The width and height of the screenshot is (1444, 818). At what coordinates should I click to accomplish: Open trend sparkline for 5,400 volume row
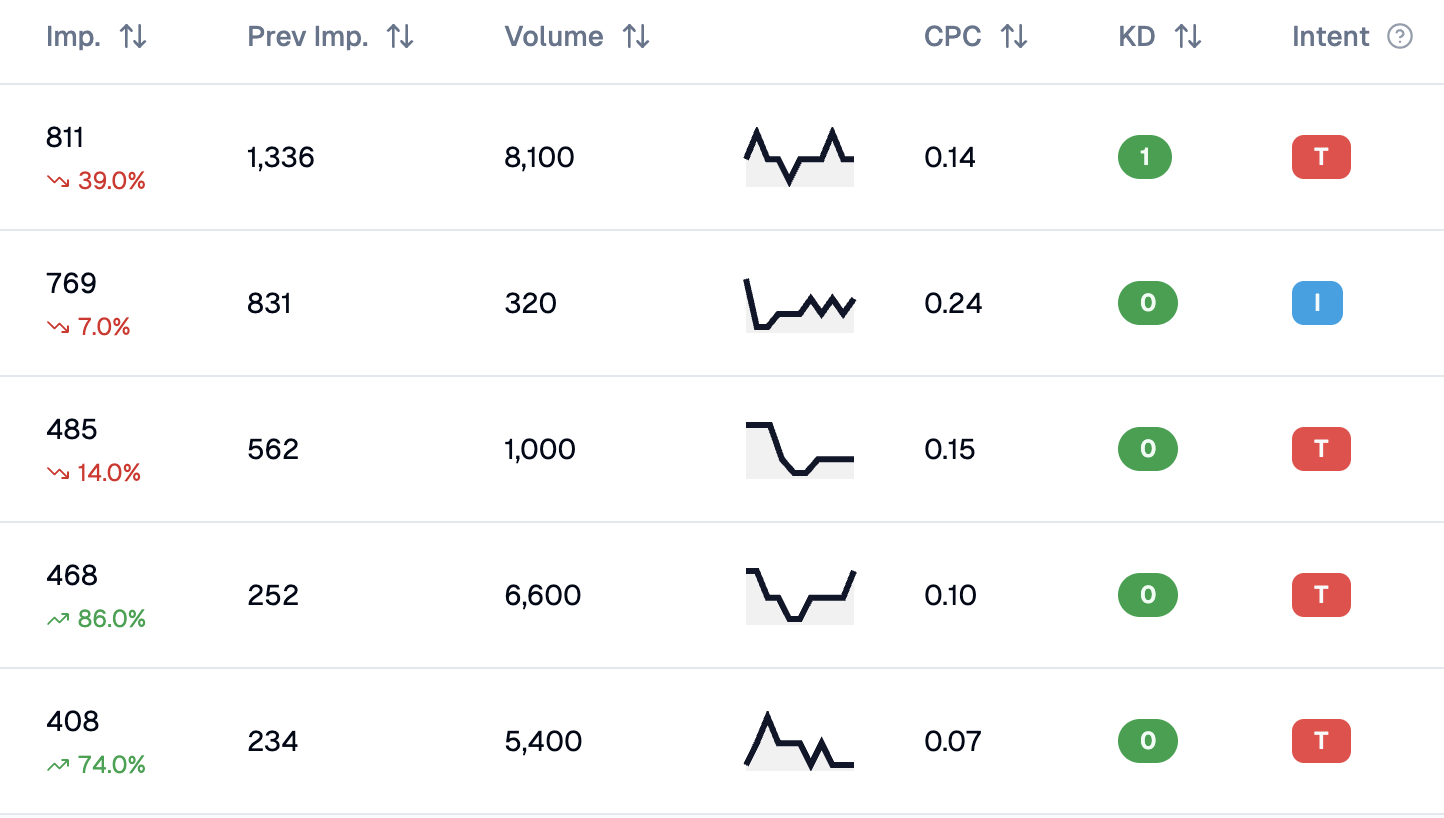799,742
